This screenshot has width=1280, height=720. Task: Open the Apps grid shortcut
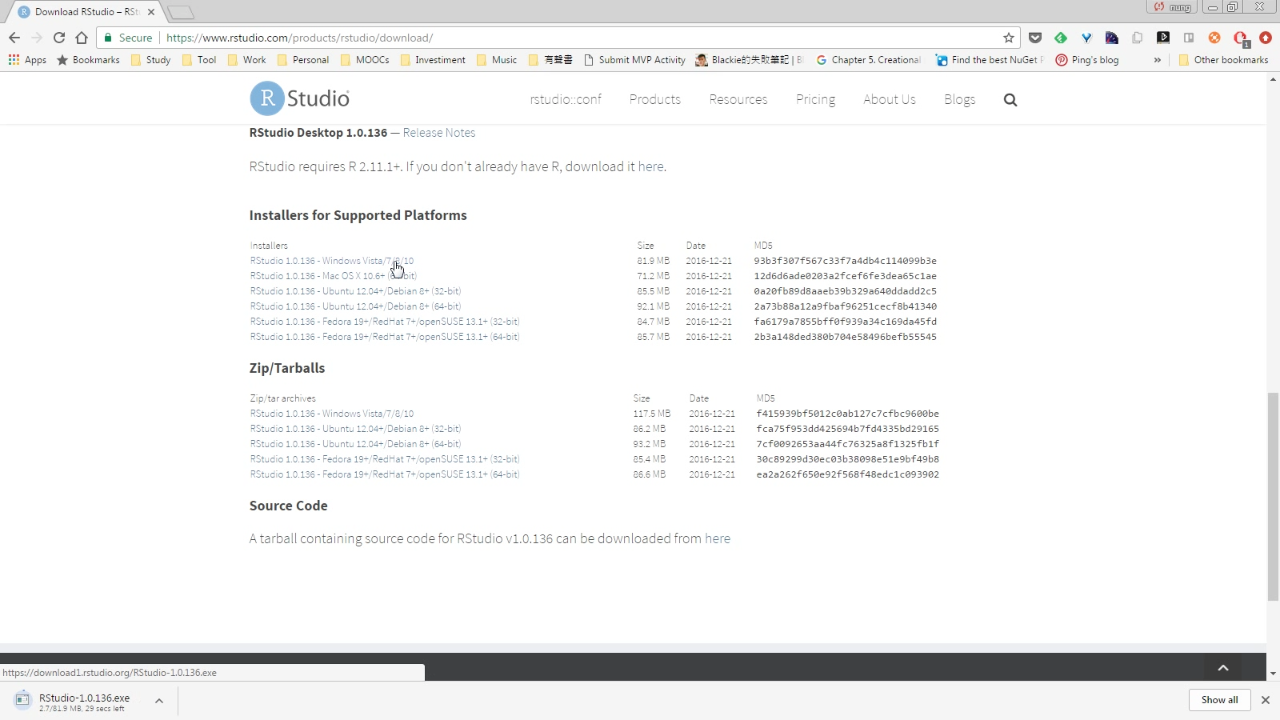[28, 60]
